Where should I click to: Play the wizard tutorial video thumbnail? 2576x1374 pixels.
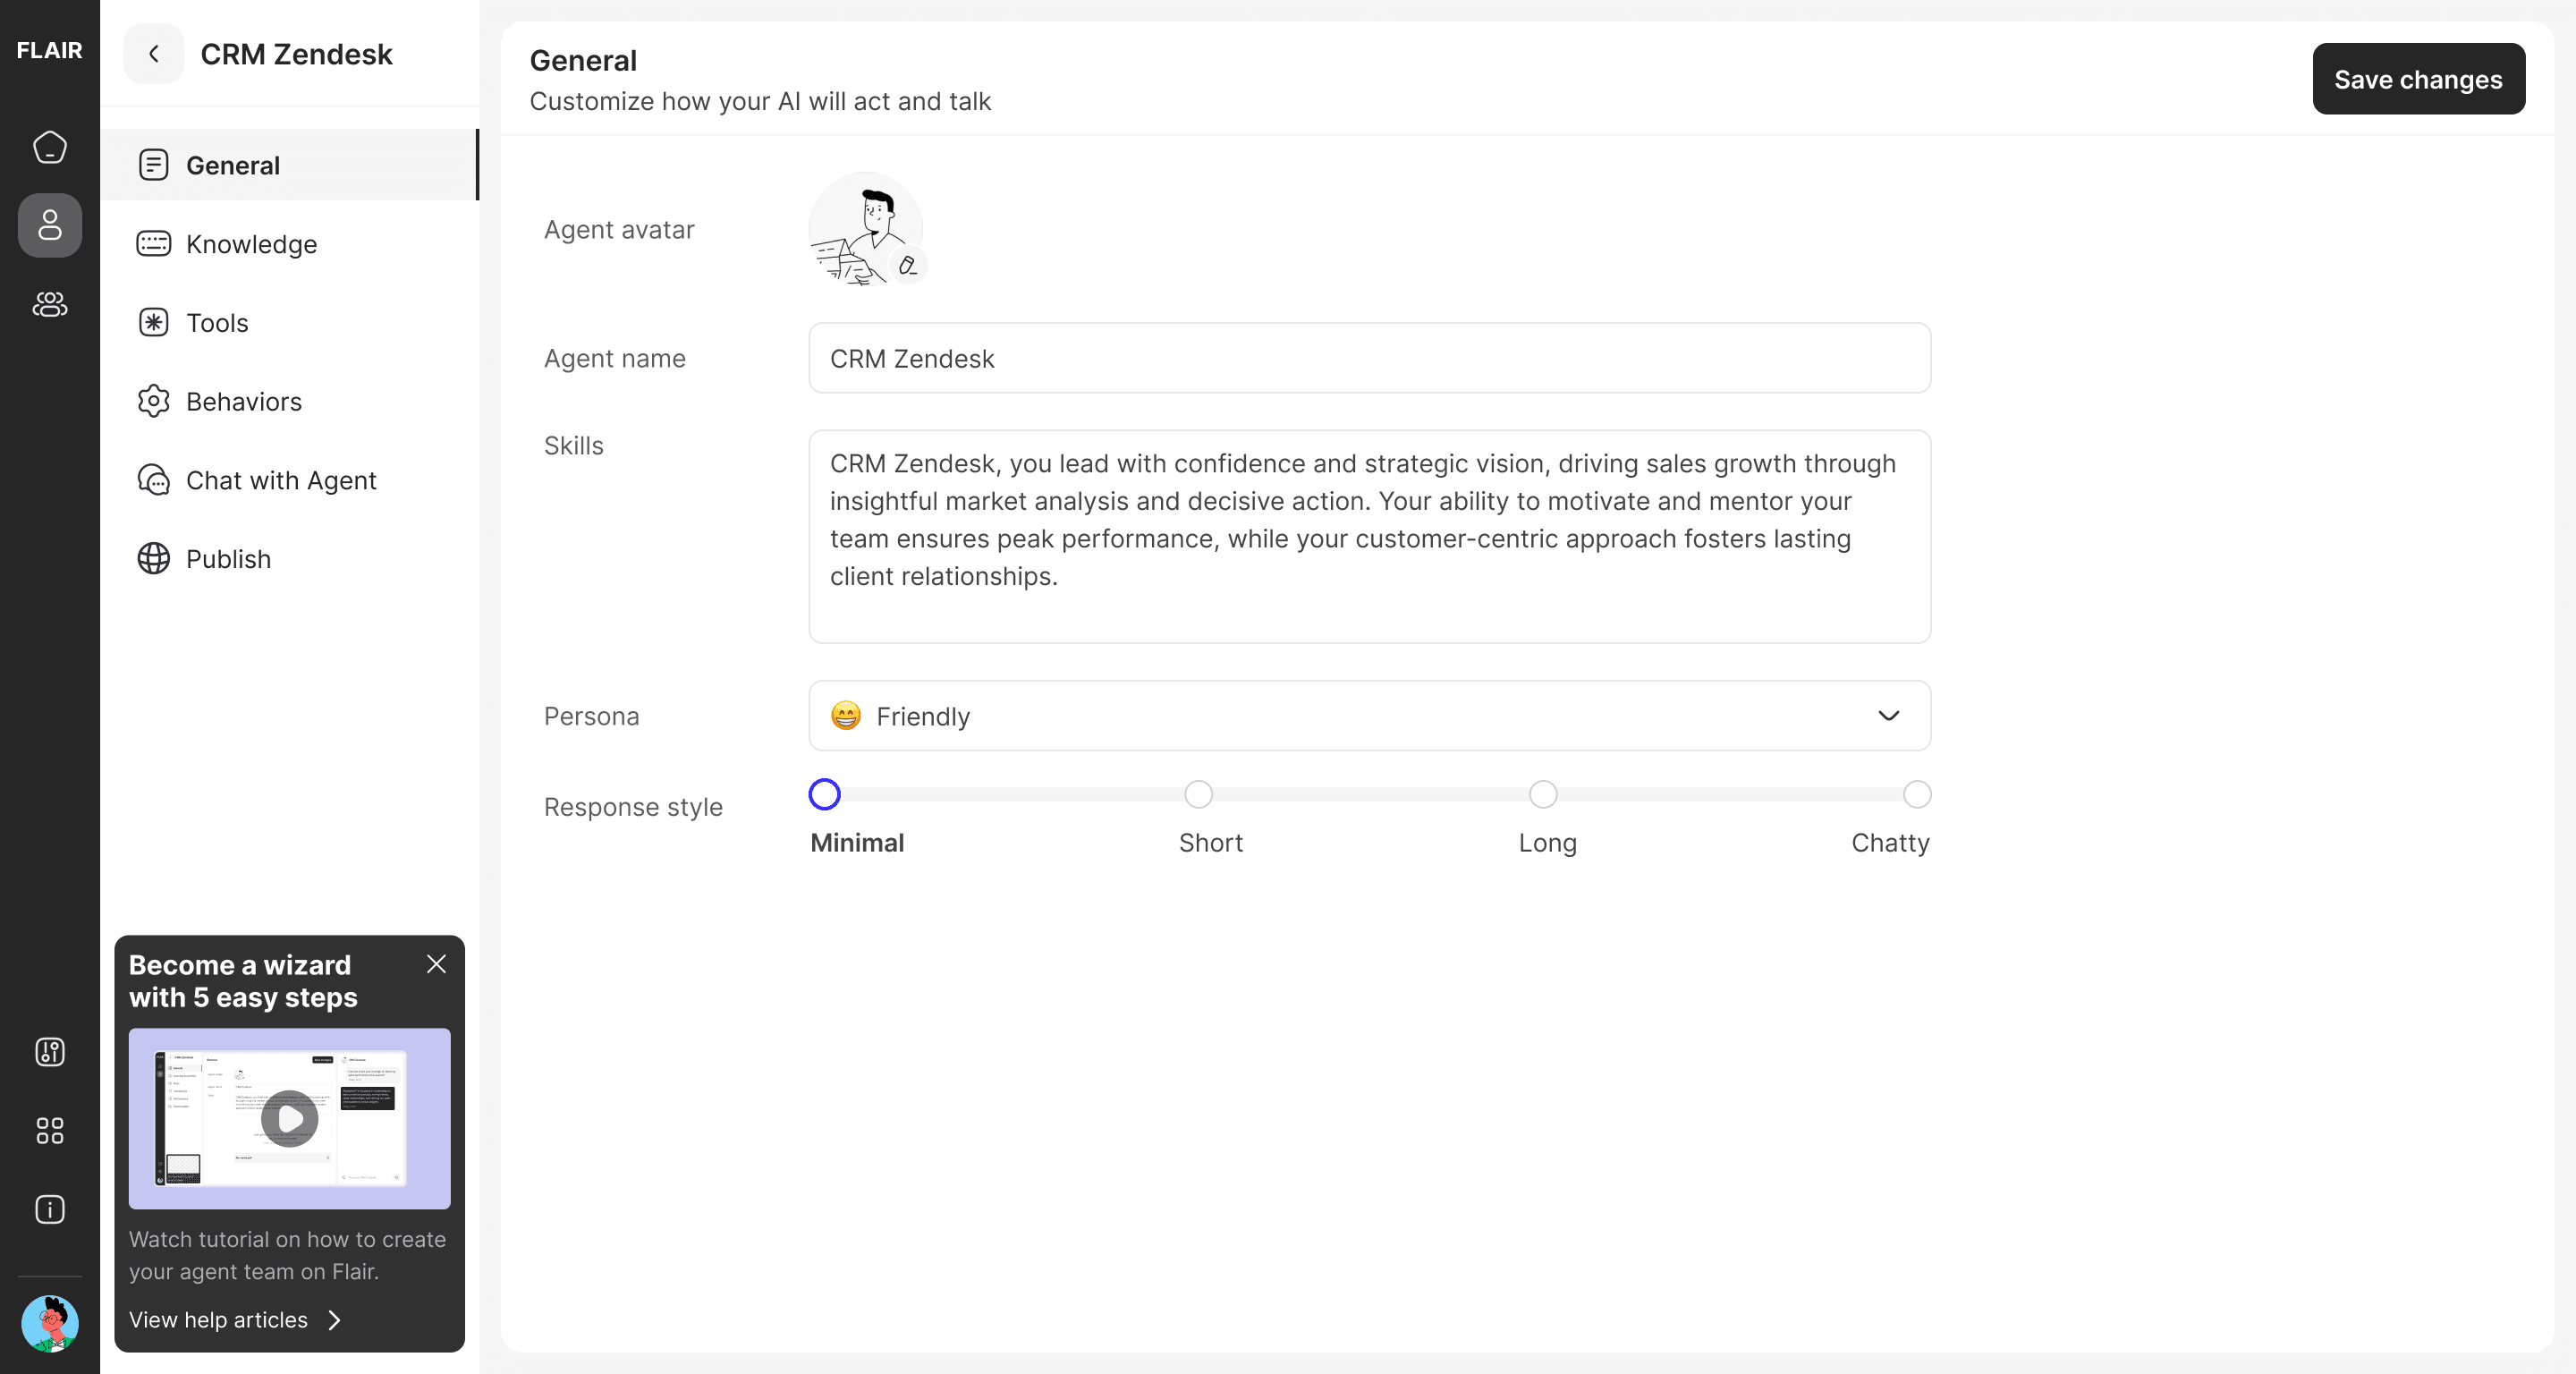pyautogui.click(x=289, y=1118)
